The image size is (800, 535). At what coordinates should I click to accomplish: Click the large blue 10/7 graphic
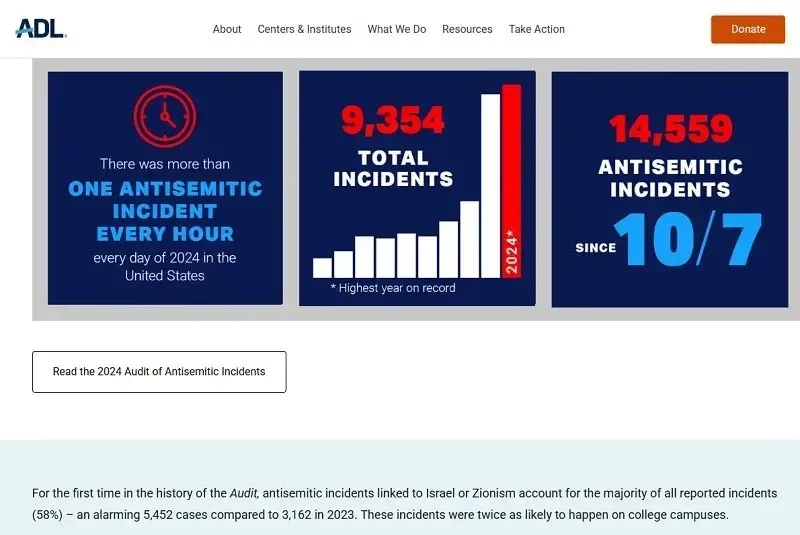point(688,239)
